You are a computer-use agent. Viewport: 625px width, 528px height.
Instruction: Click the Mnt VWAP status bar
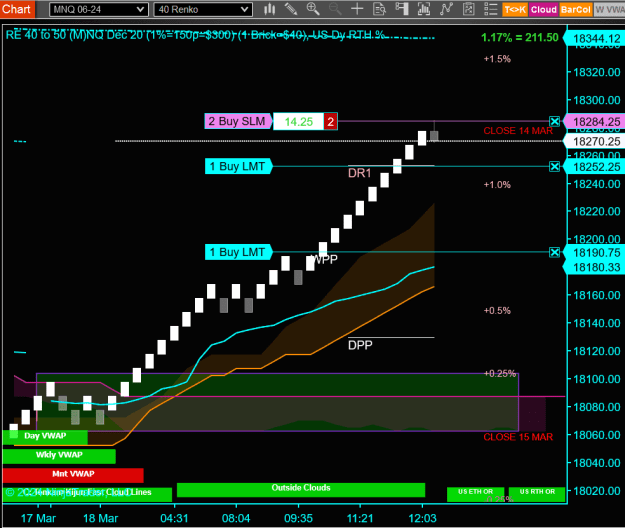(73, 474)
